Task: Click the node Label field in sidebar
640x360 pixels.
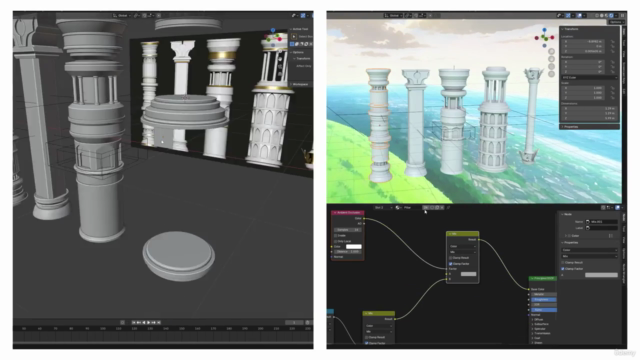Action: (601, 228)
